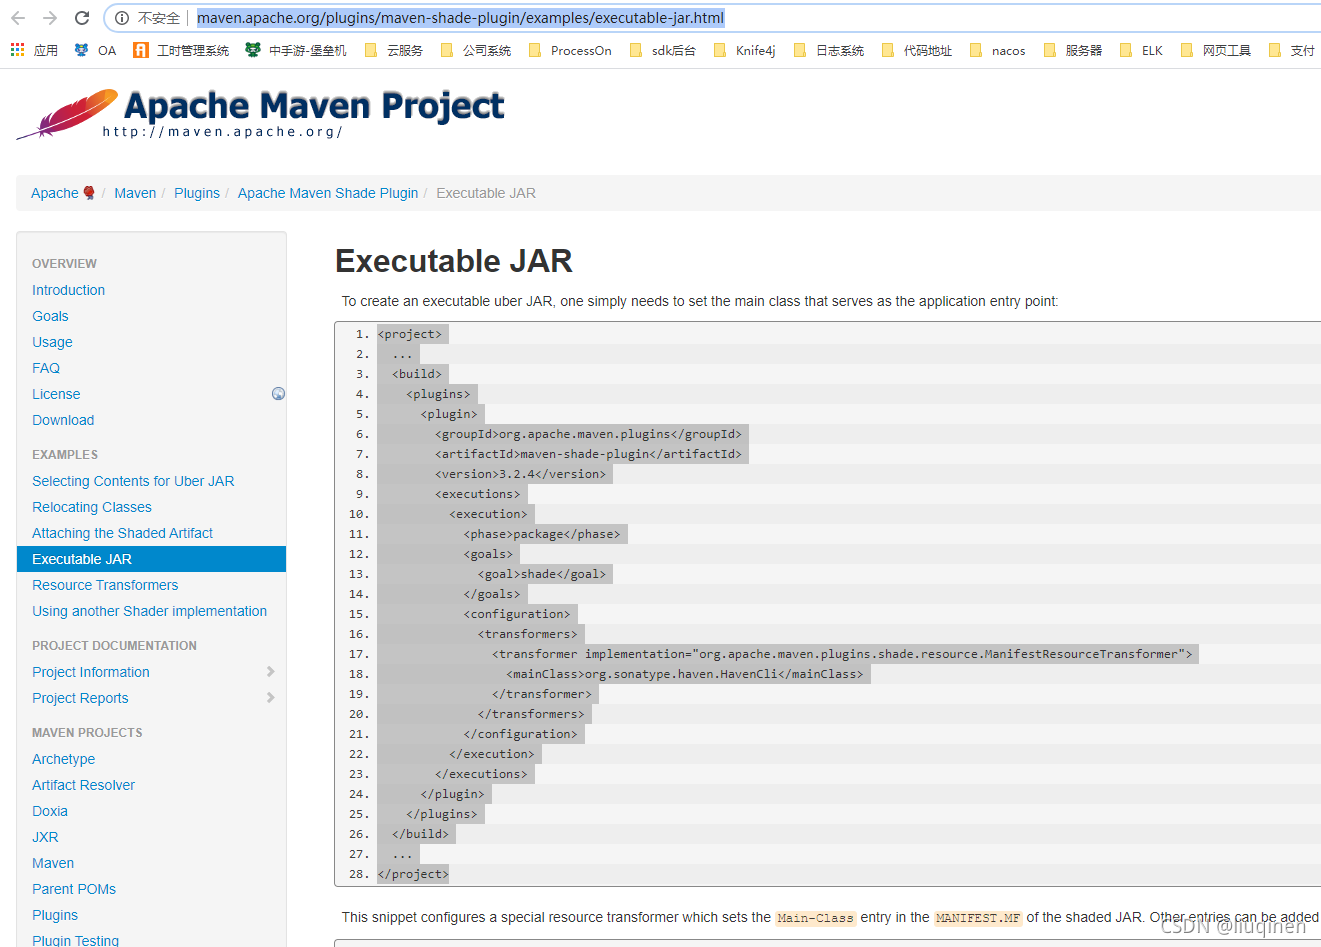Open the 云服务 bookmark folder
Image resolution: width=1321 pixels, height=947 pixels.
click(394, 50)
